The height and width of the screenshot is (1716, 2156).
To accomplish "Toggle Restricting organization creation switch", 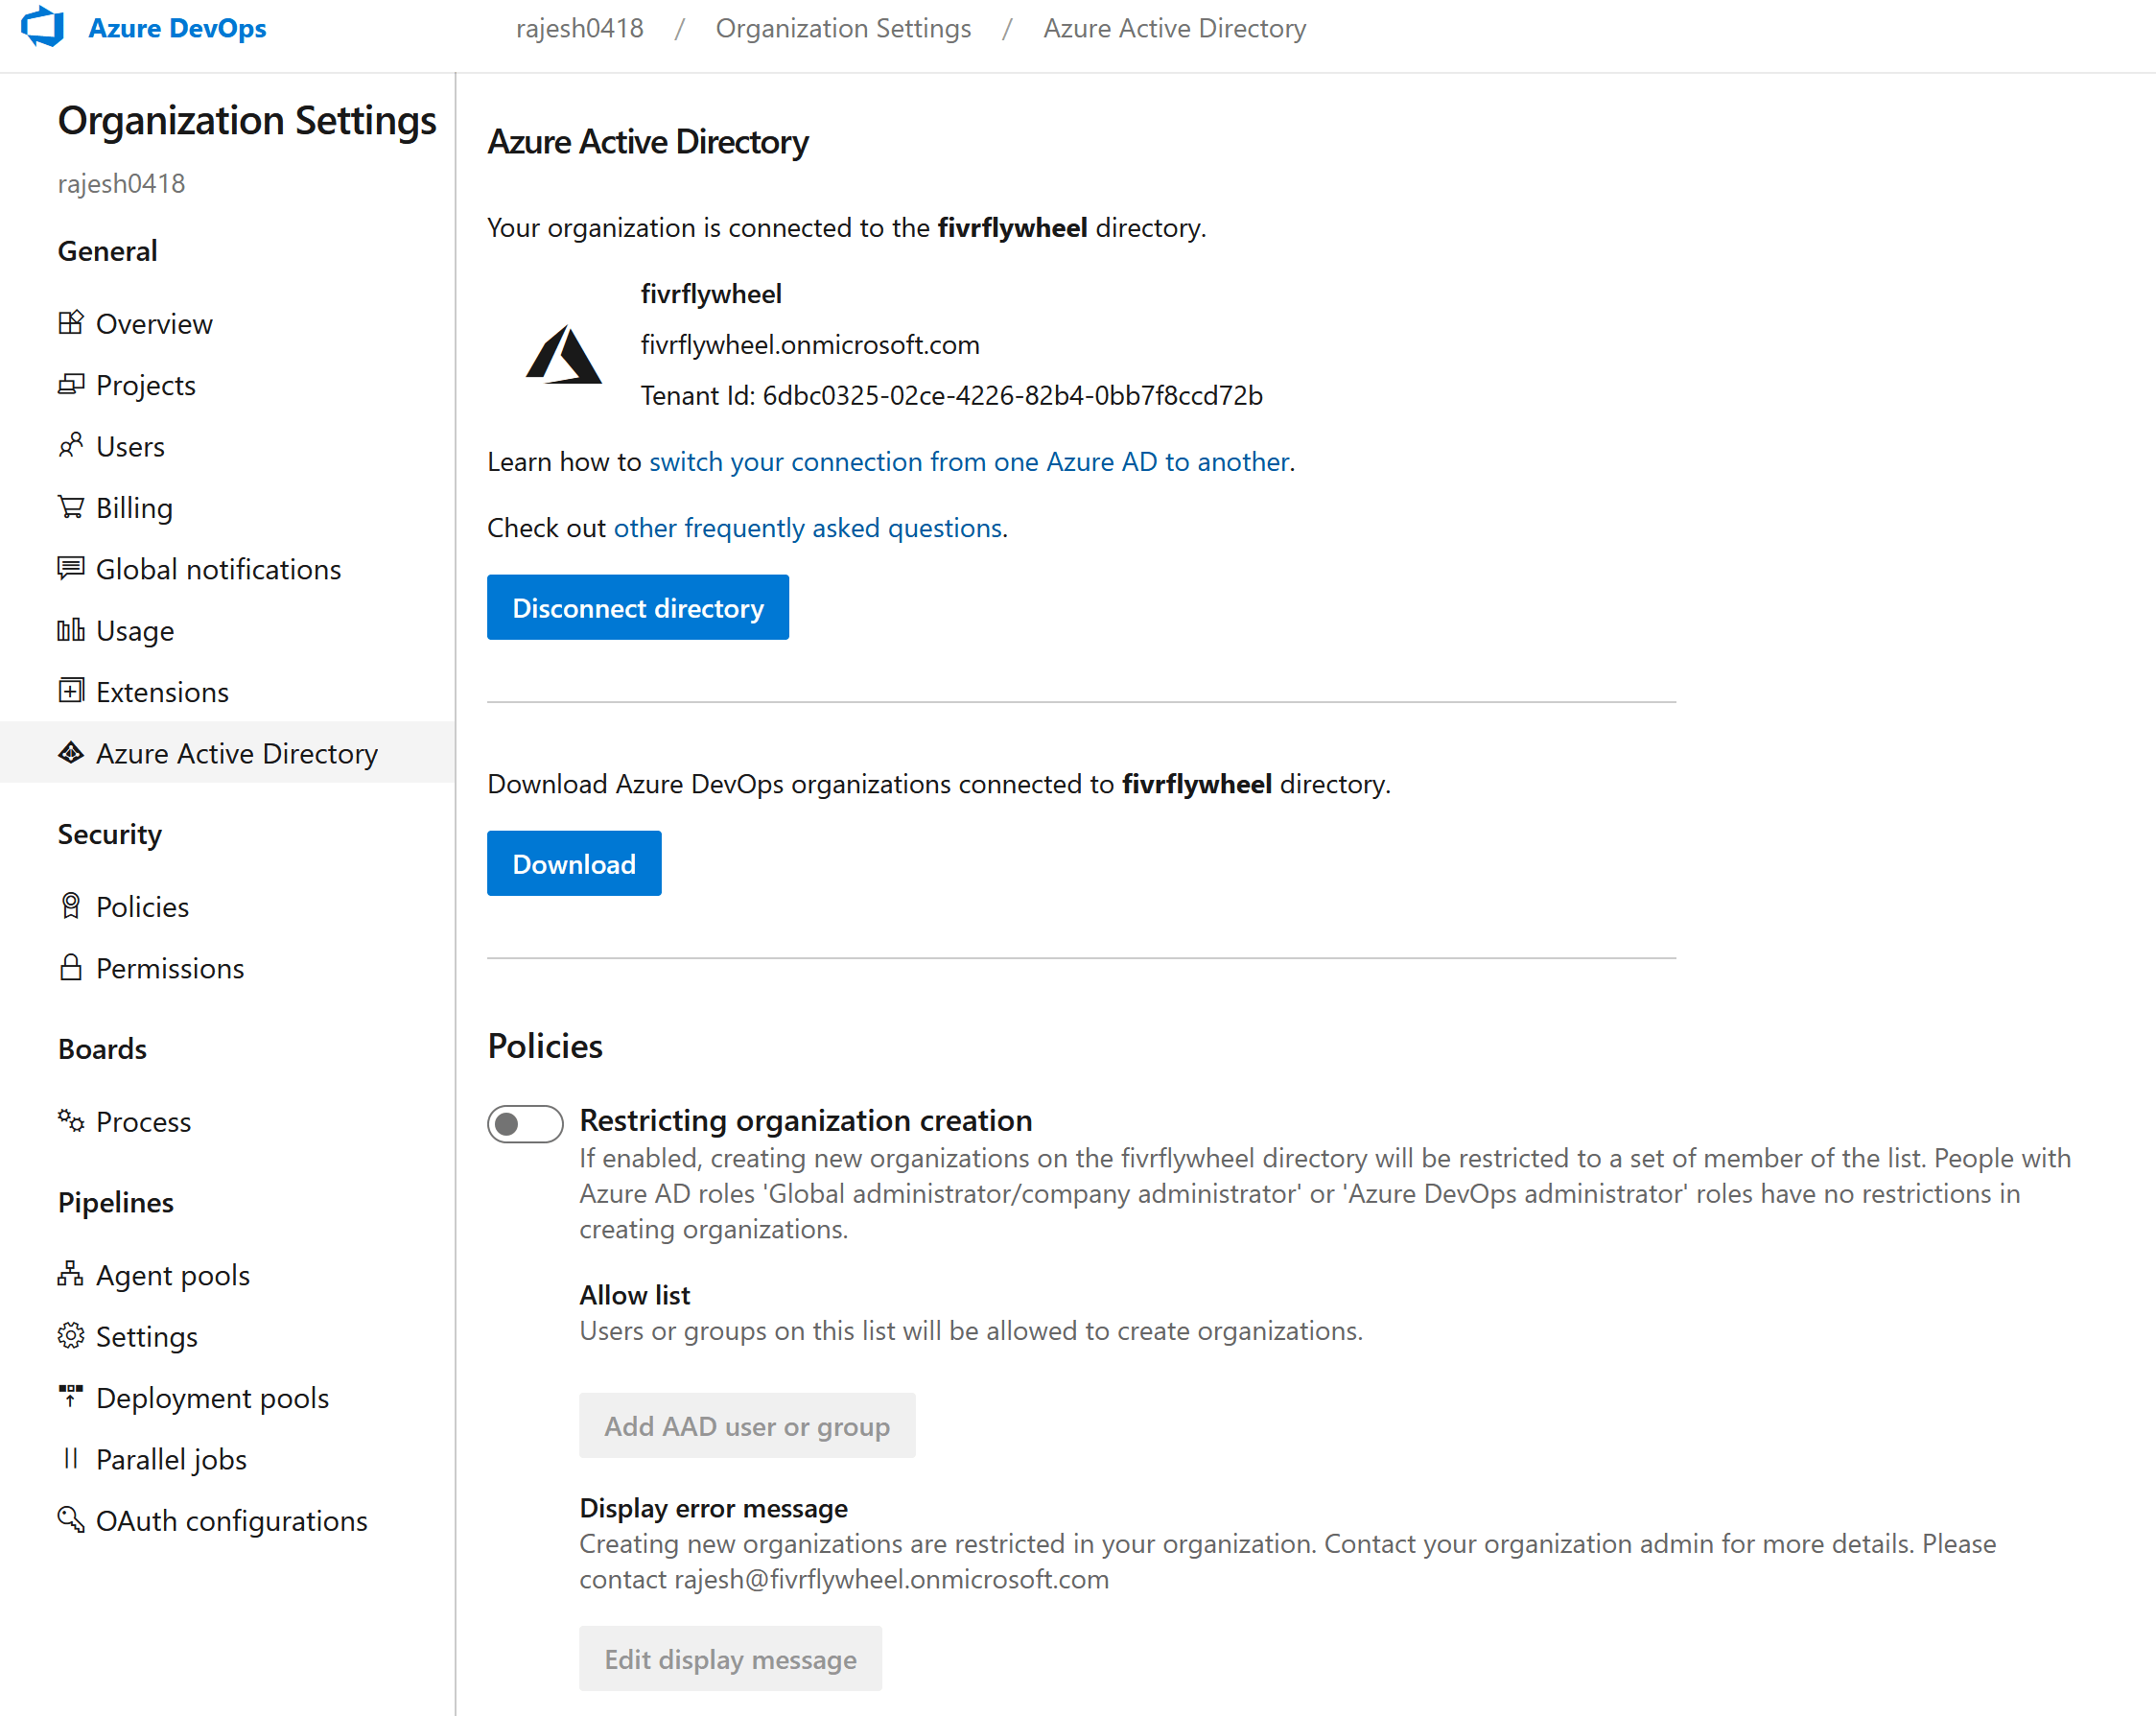I will pyautogui.click(x=525, y=1124).
